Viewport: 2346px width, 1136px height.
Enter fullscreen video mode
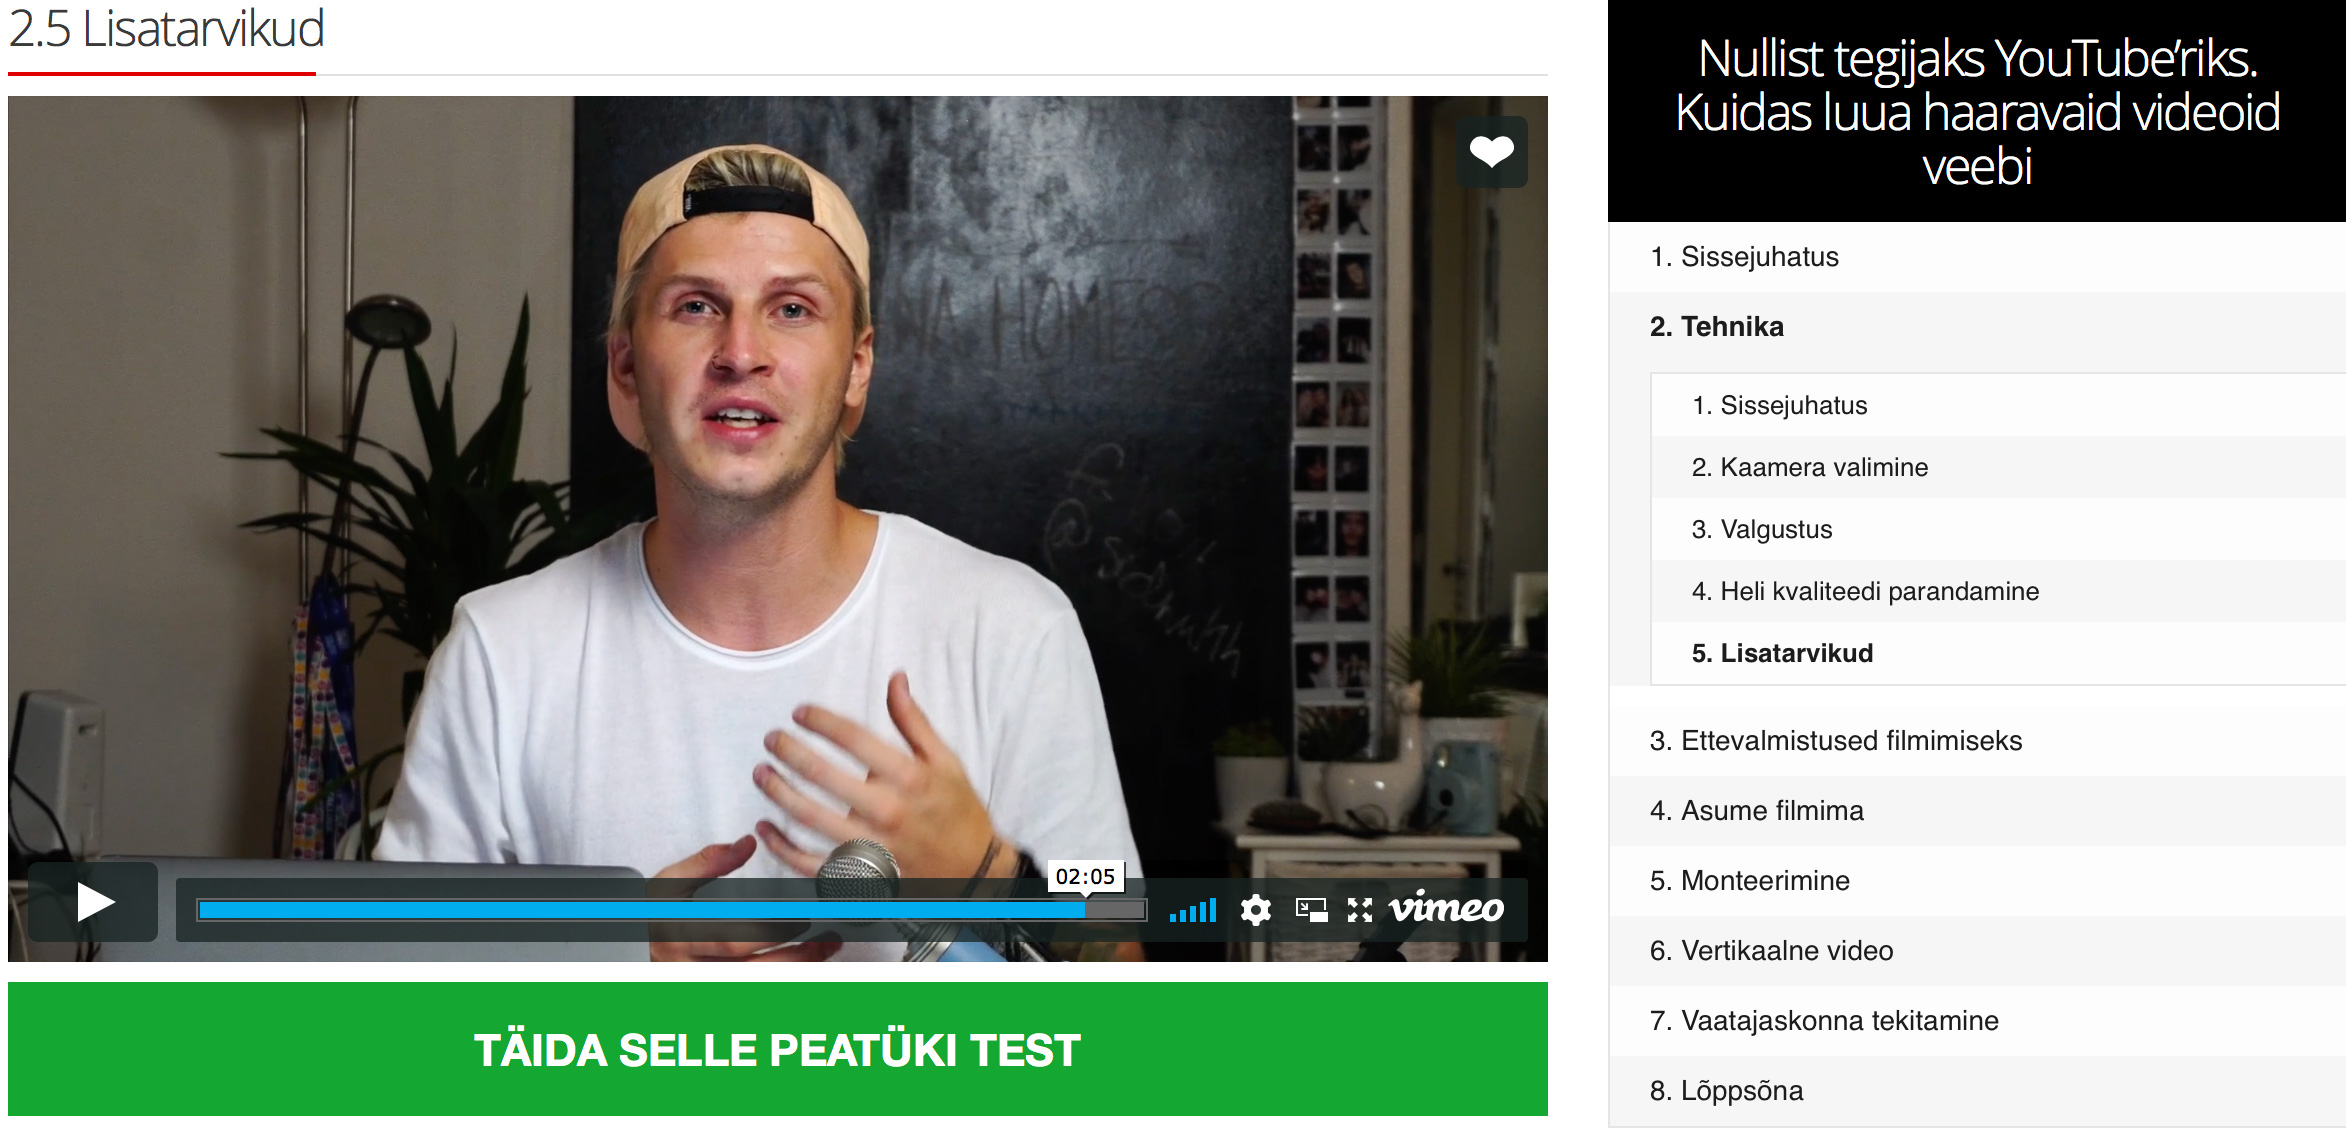coord(1360,910)
